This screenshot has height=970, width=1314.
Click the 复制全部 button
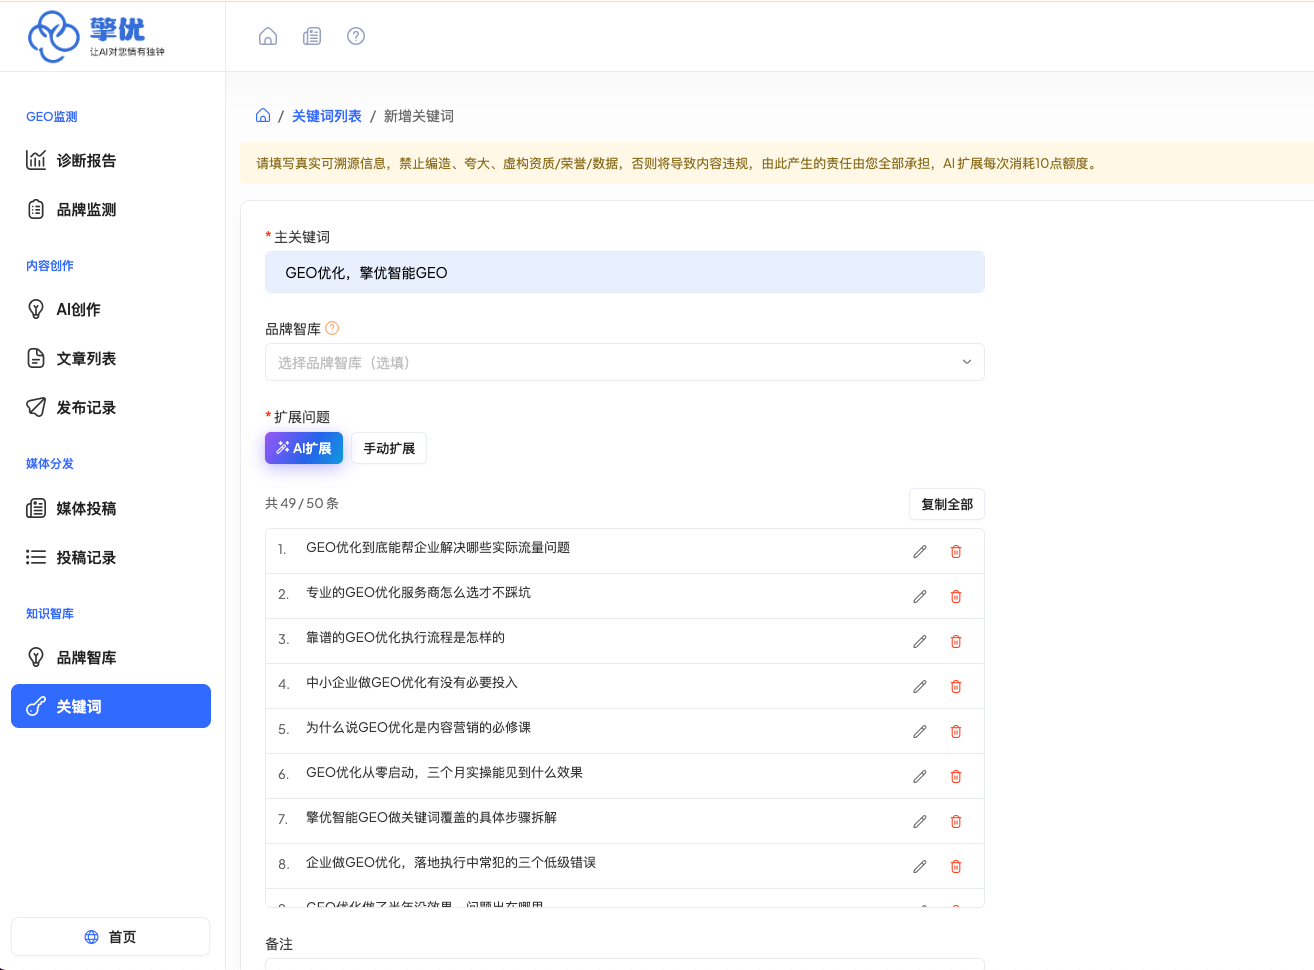(x=947, y=504)
